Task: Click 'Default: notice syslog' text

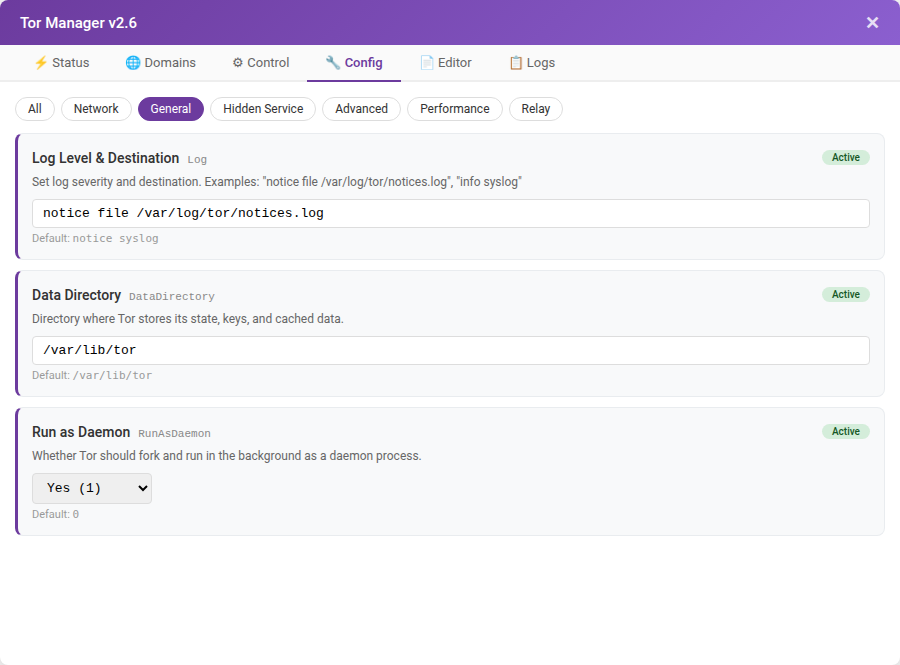Action: tap(95, 238)
